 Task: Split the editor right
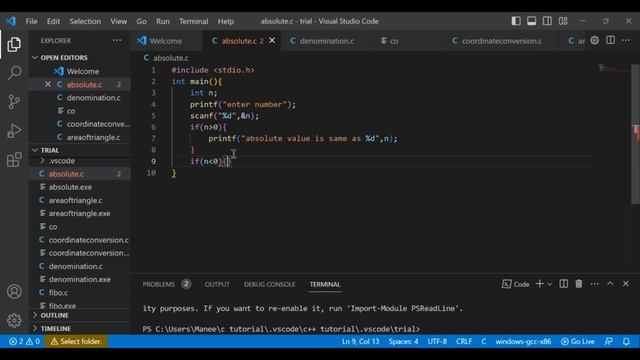[610, 40]
